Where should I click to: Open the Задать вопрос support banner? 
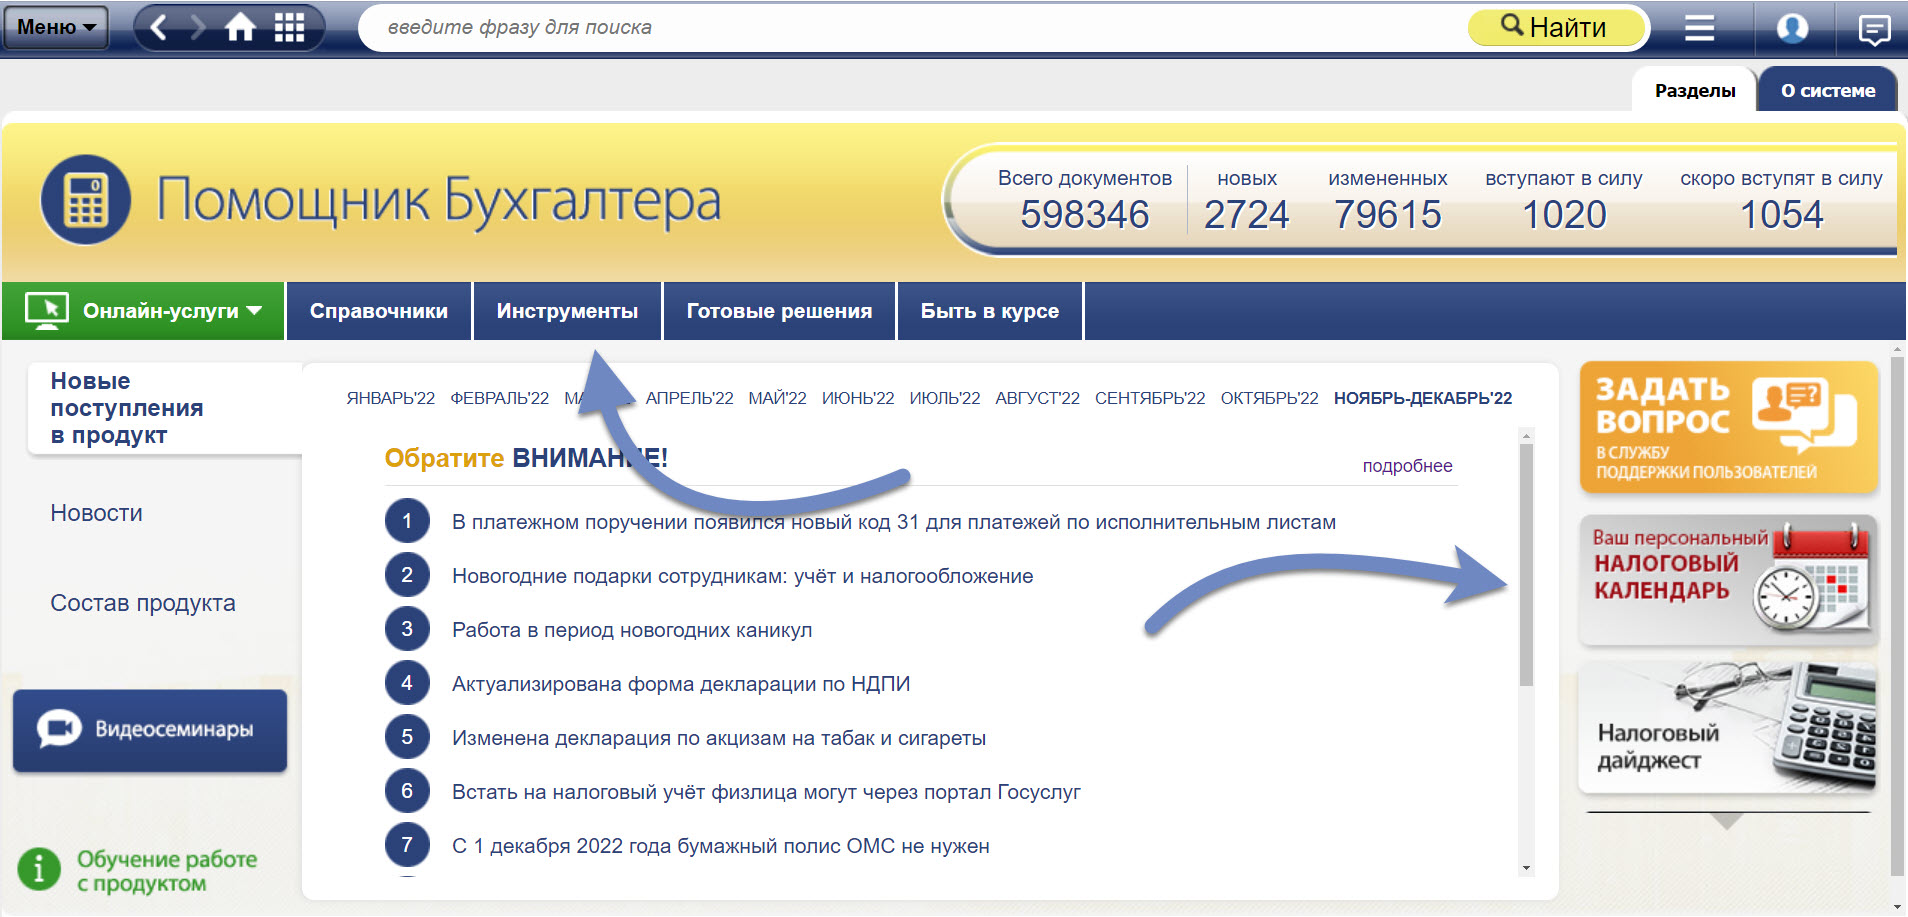[x=1729, y=427]
